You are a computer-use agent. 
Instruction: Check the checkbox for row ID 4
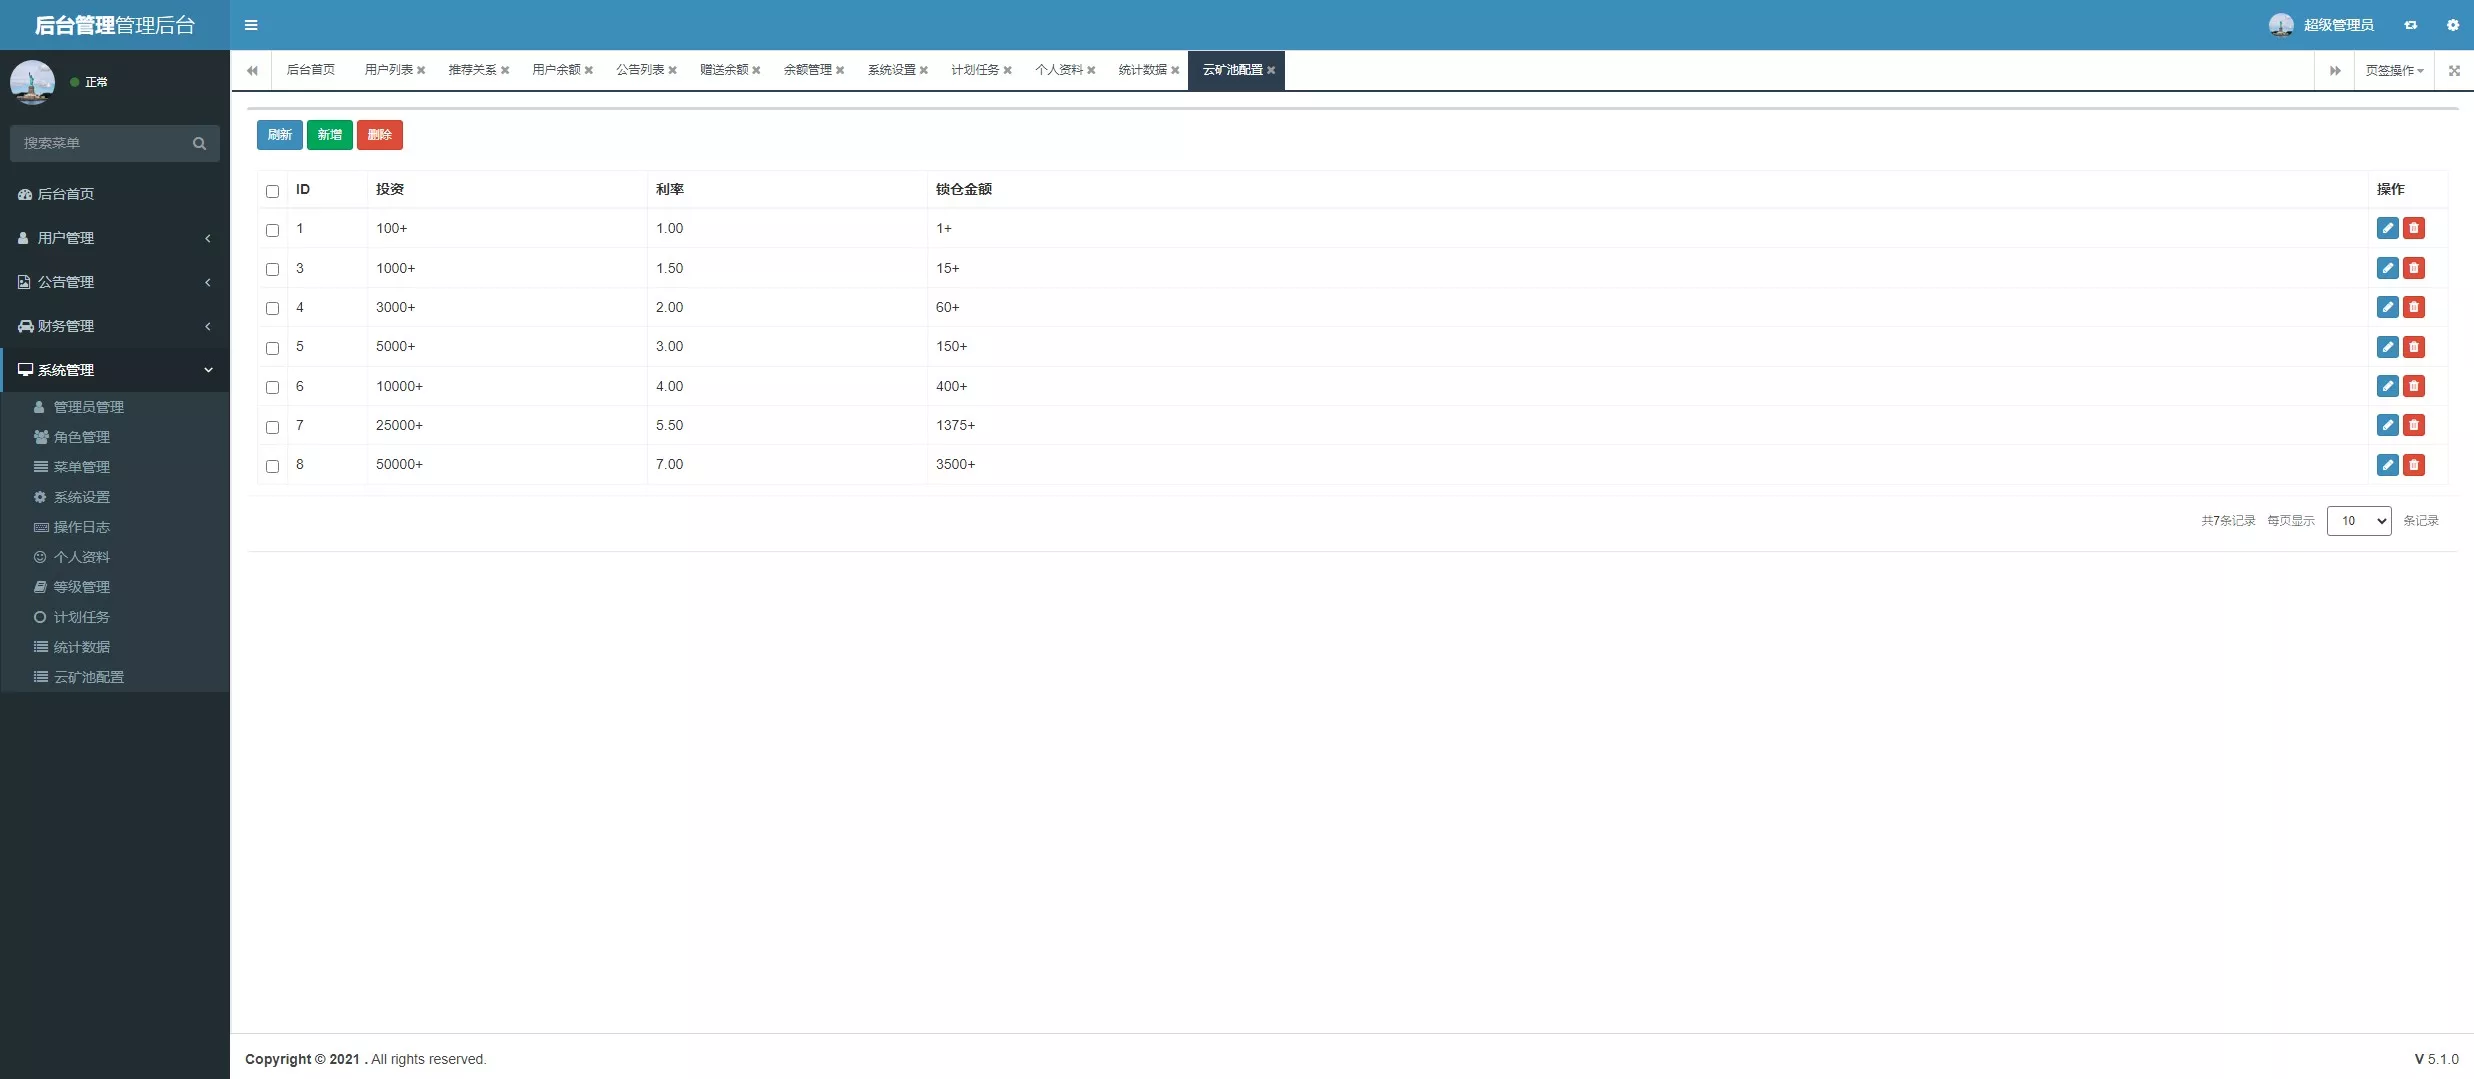pyautogui.click(x=272, y=309)
